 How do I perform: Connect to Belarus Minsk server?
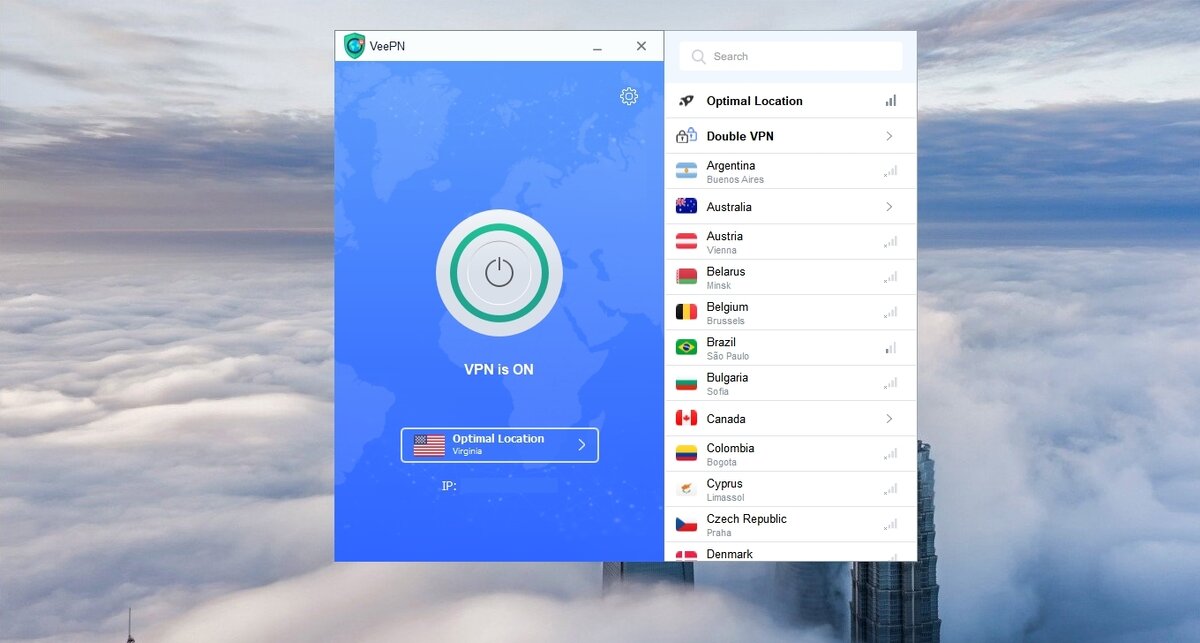point(791,277)
